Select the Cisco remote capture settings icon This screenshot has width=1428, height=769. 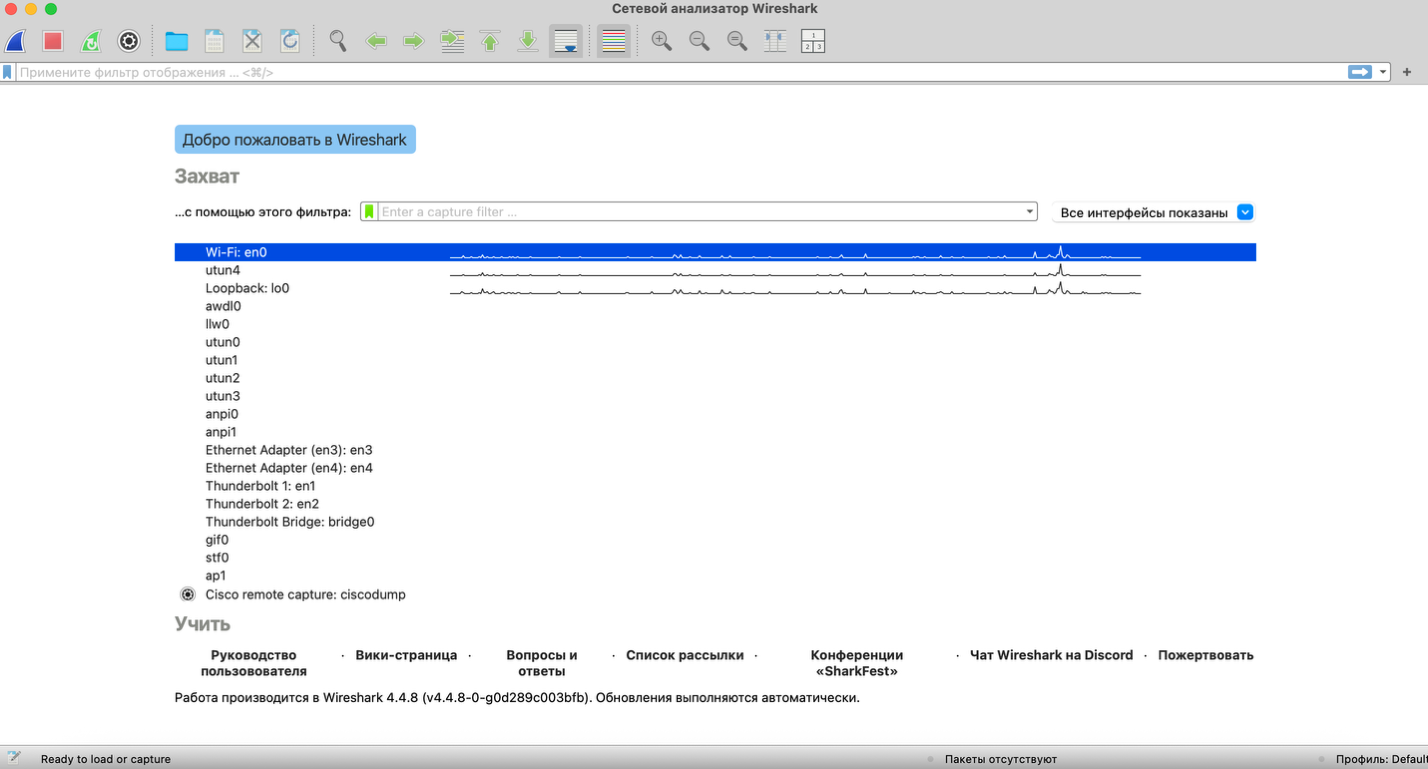point(187,594)
